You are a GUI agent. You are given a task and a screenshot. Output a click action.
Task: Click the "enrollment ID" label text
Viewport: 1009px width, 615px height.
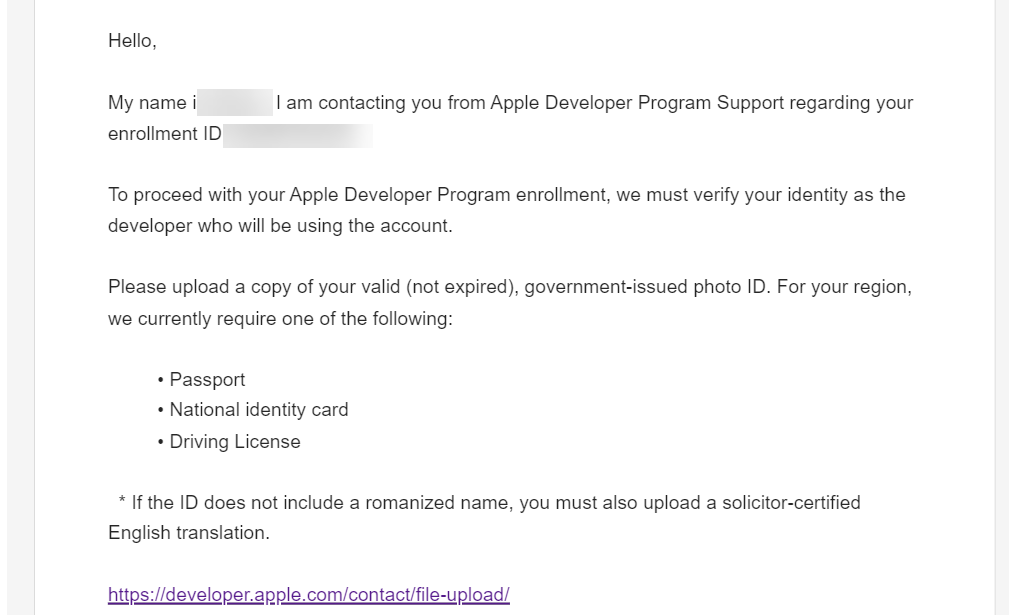click(x=165, y=134)
